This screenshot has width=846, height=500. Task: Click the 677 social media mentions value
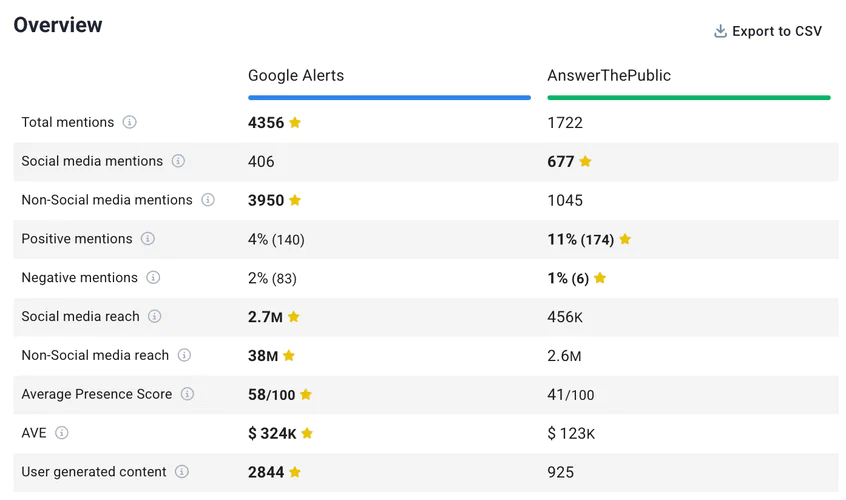(561, 161)
